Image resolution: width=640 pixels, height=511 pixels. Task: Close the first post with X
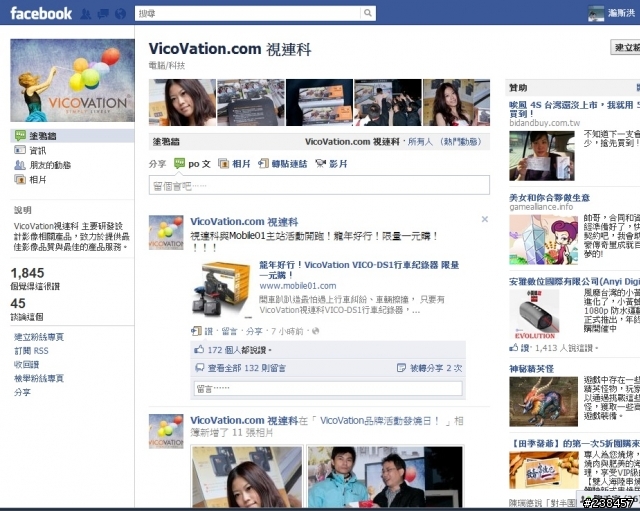484,219
